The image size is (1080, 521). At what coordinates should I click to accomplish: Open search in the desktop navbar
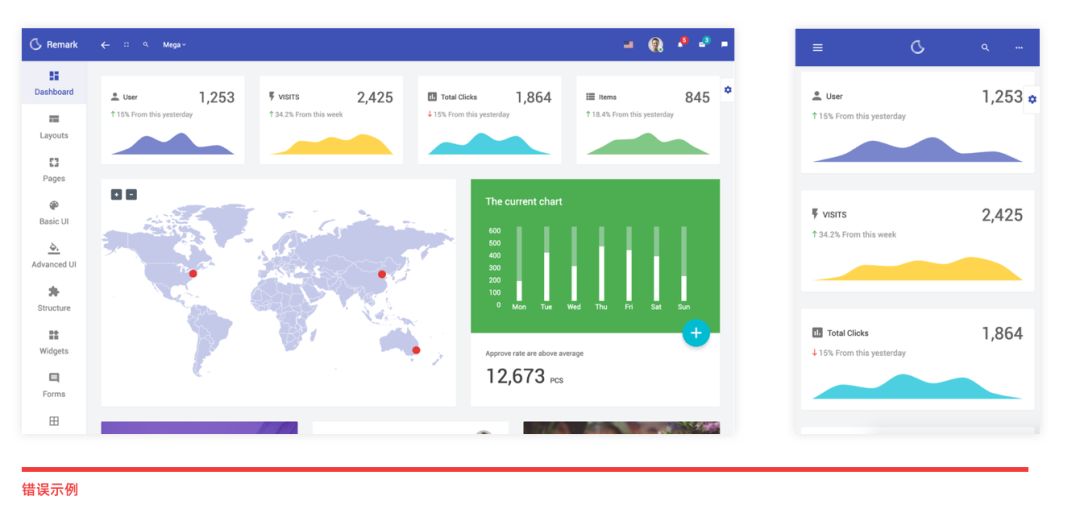tap(146, 45)
